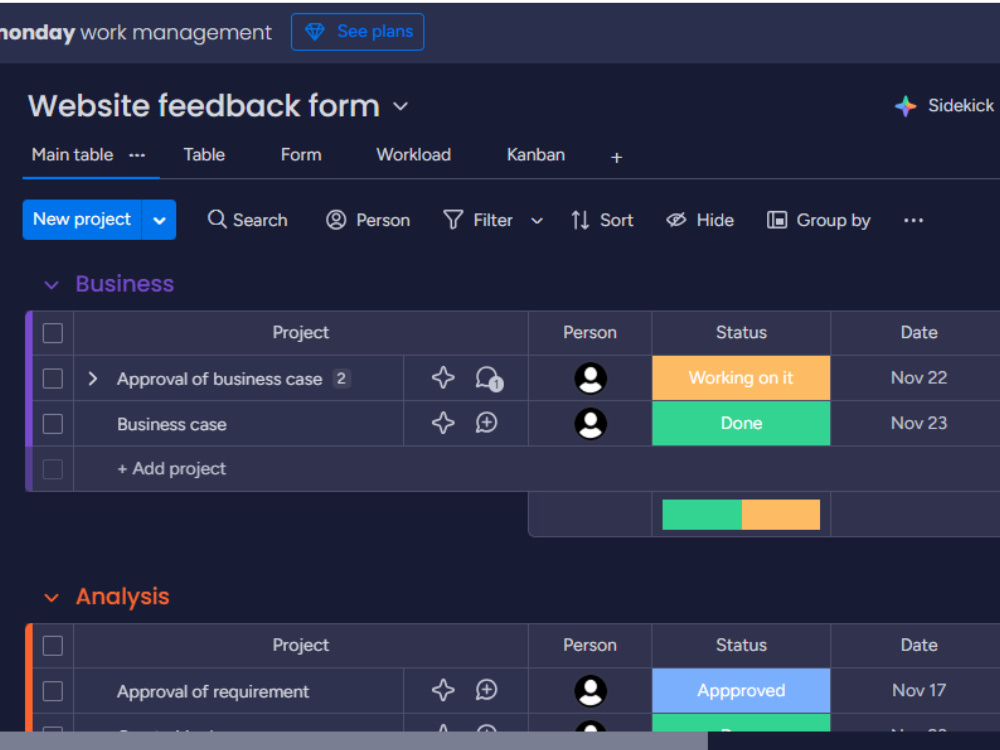Select all items in Analysis group
This screenshot has width=1000, height=750.
[x=53, y=645]
